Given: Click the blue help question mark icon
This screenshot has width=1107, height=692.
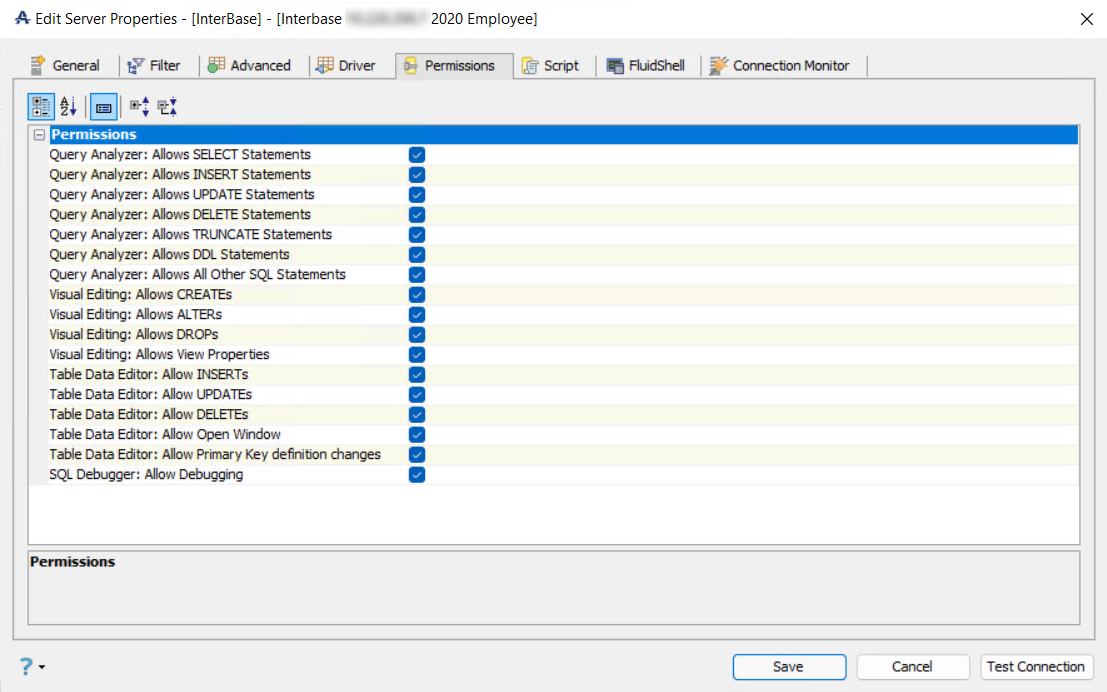Looking at the screenshot, I should click(26, 666).
